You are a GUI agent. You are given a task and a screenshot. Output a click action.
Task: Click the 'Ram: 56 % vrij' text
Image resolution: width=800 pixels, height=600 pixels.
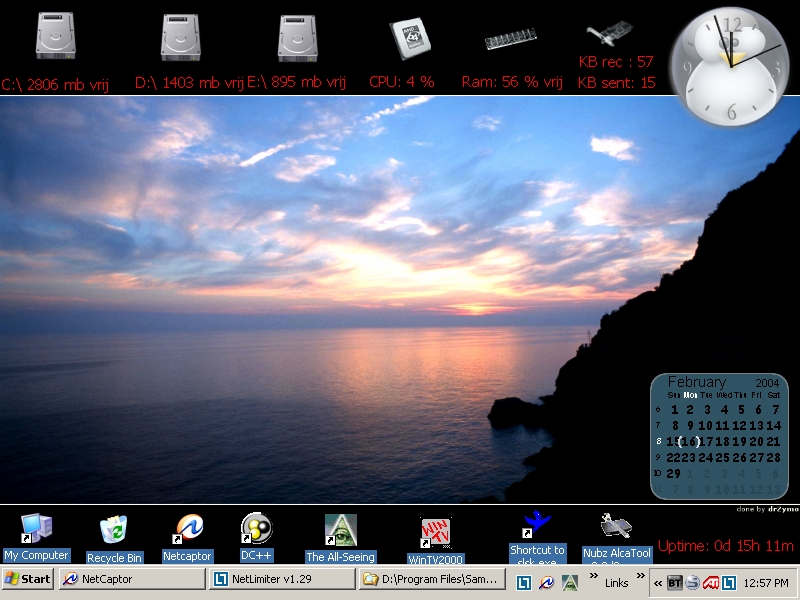(x=512, y=82)
